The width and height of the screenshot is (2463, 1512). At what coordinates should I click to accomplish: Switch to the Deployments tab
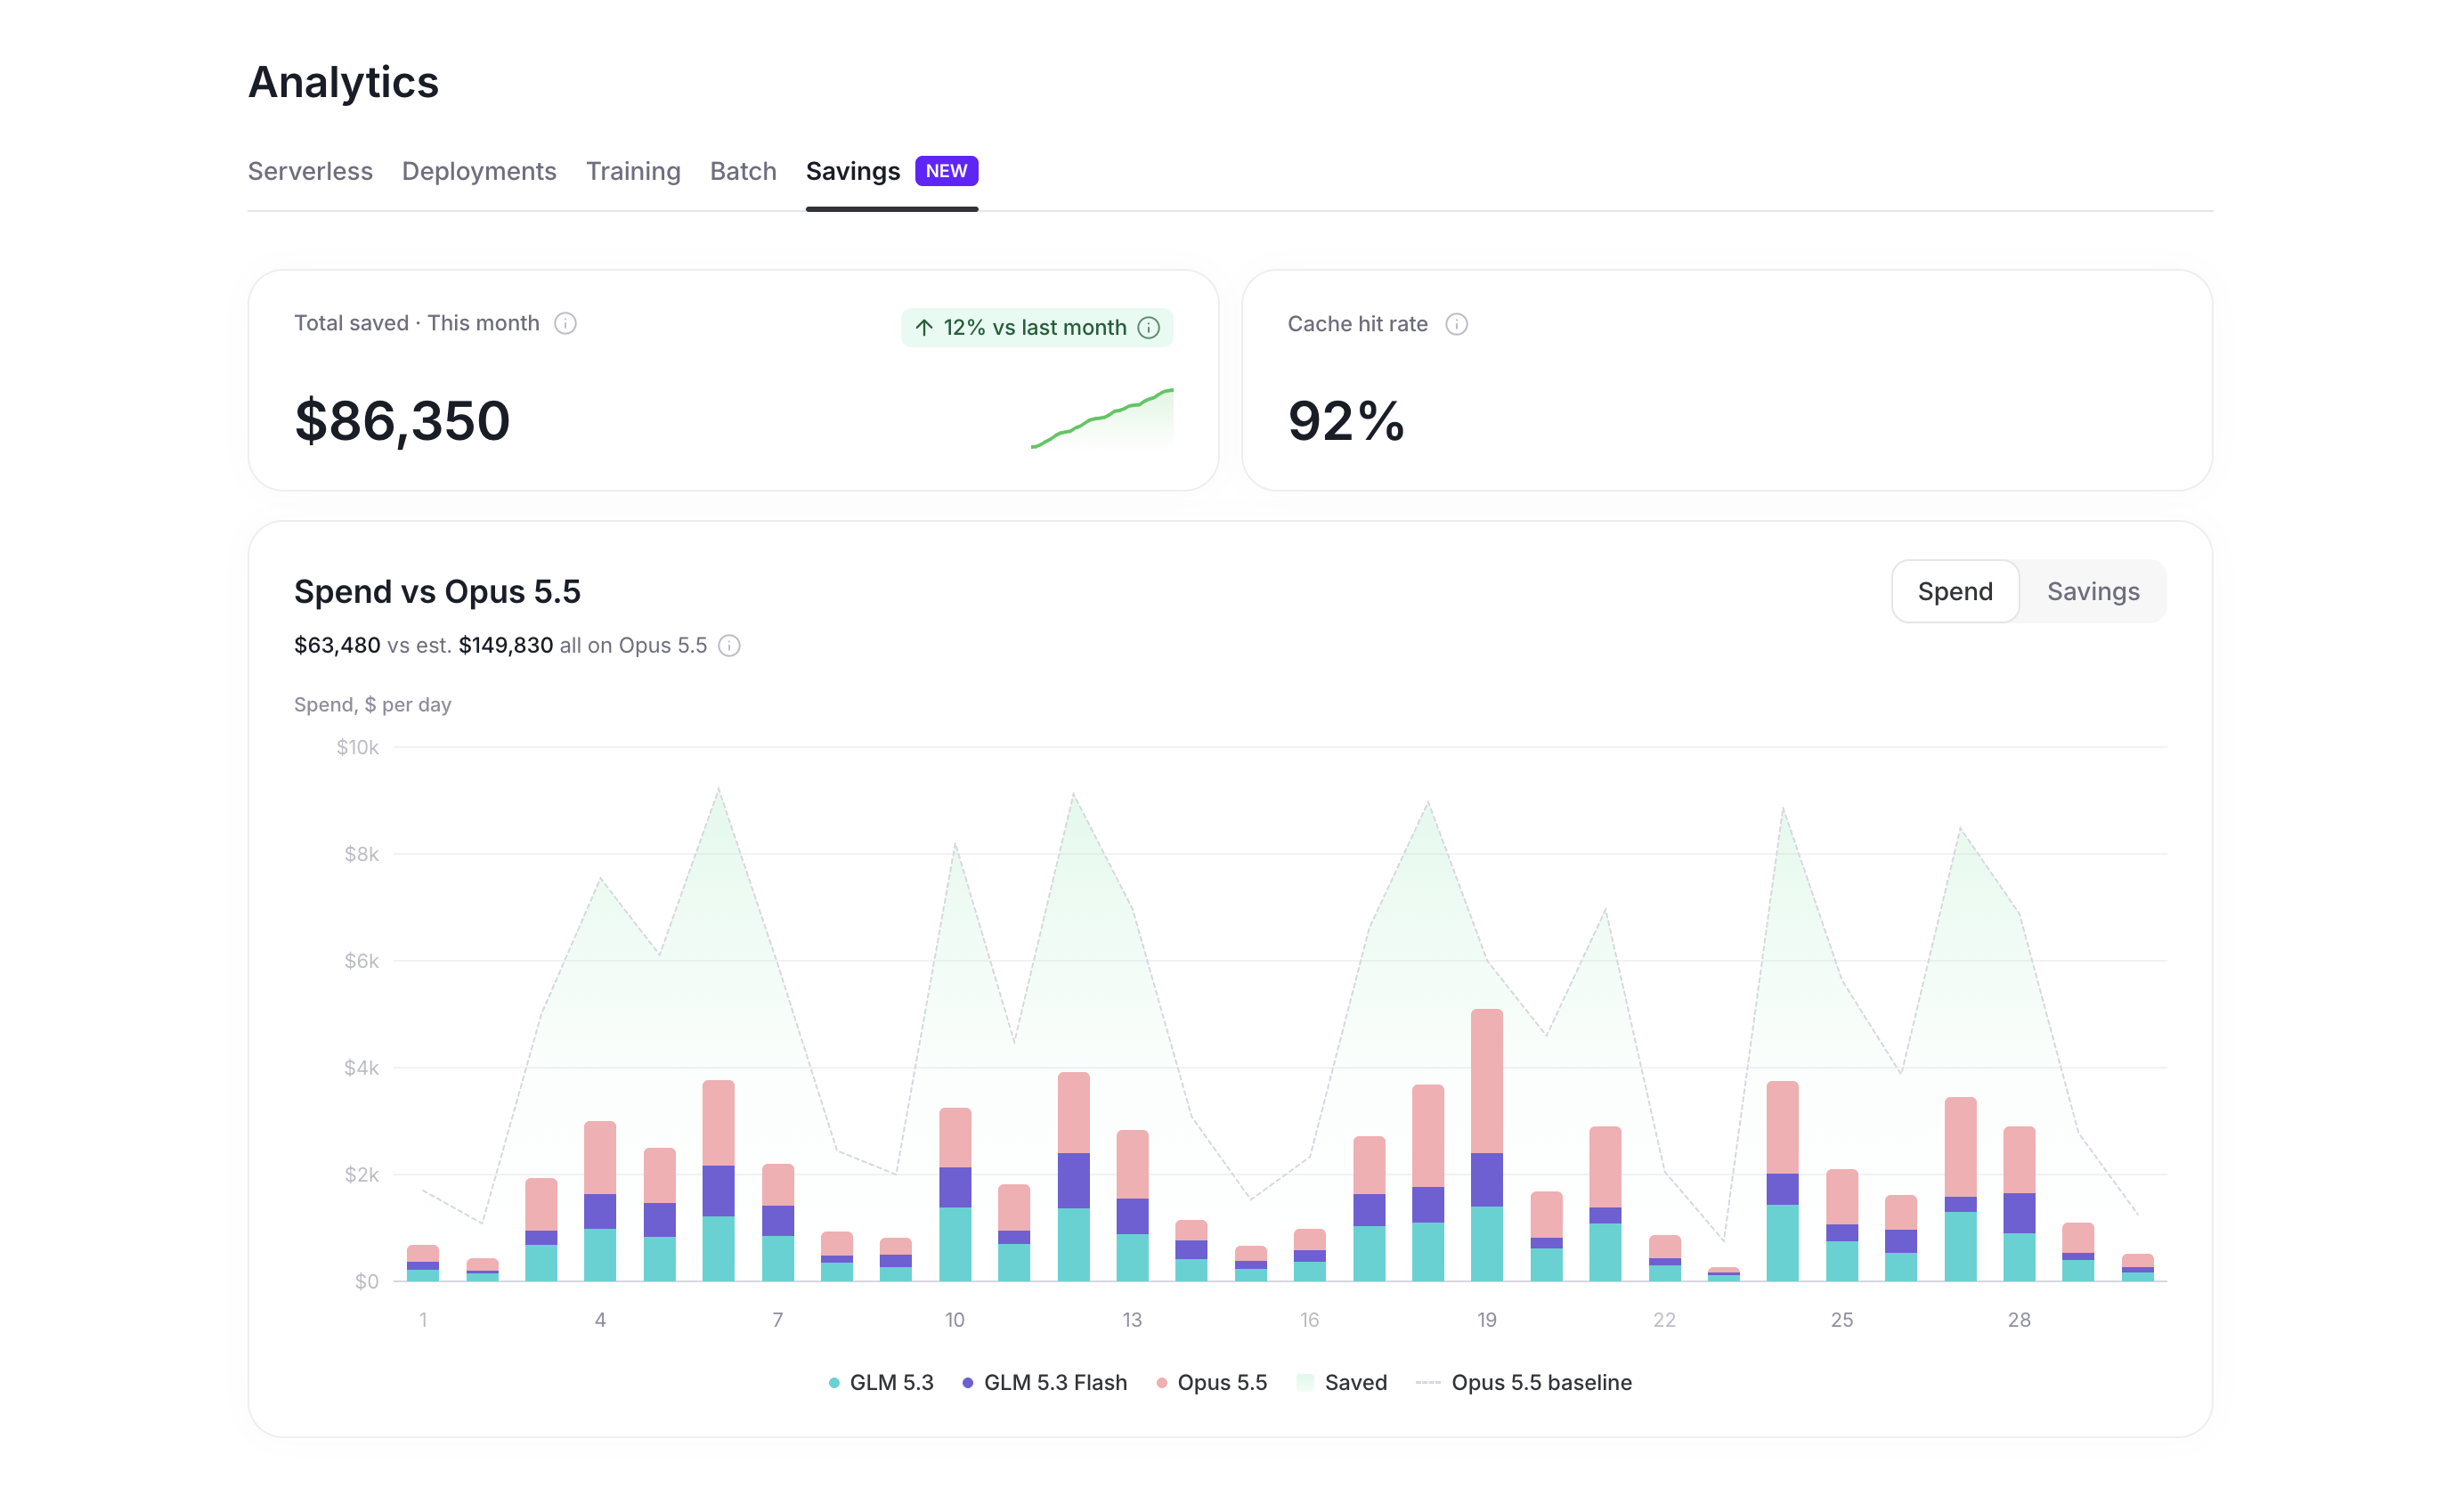(x=479, y=171)
